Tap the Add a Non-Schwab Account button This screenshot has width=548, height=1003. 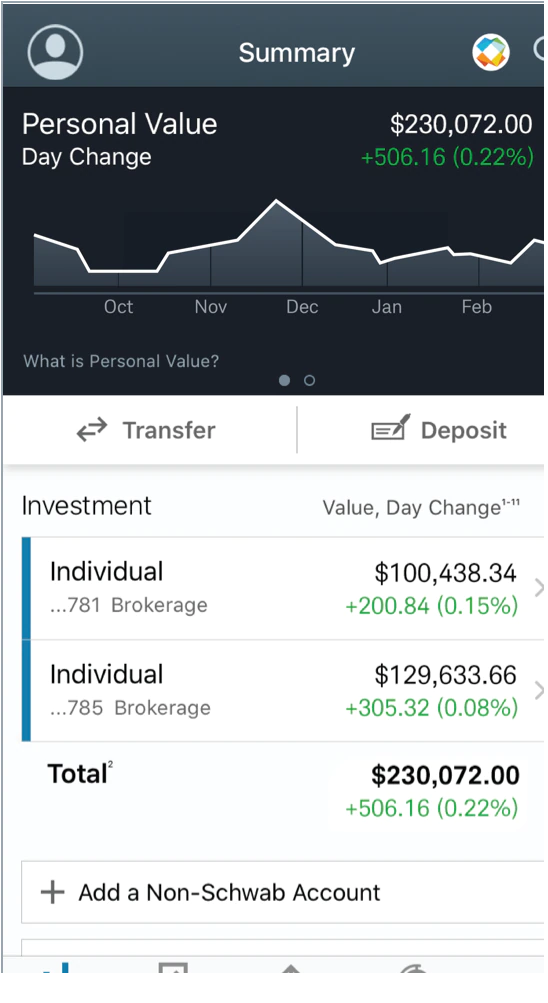pyautogui.click(x=283, y=892)
